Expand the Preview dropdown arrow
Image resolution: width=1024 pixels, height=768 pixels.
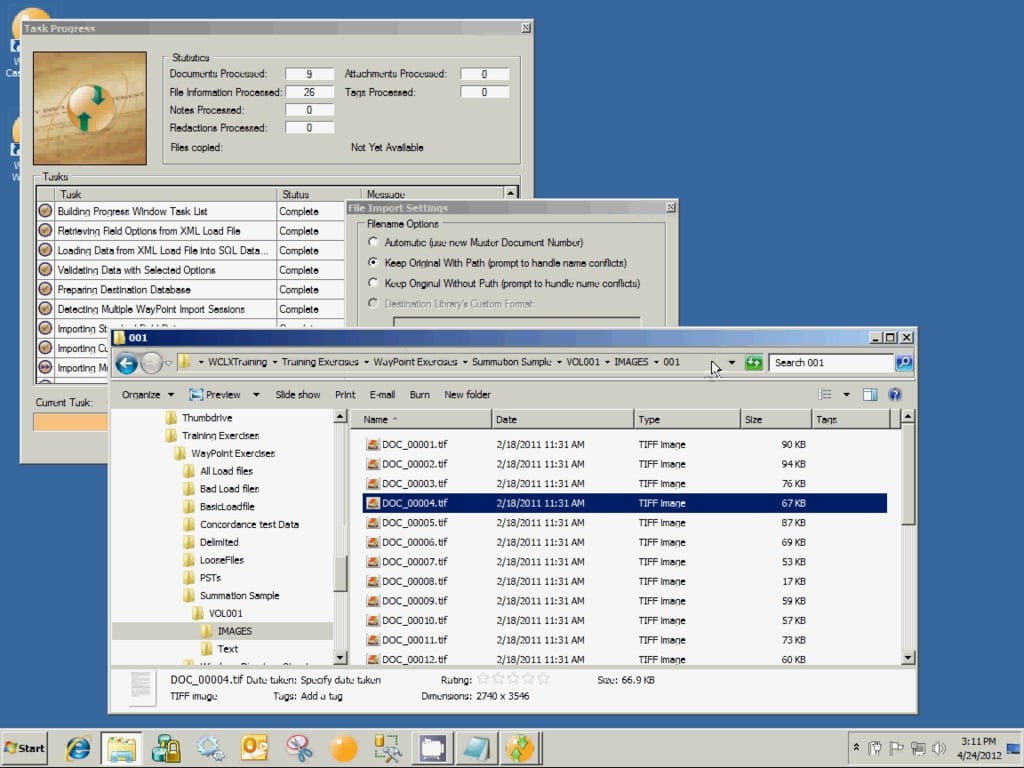pyautogui.click(x=256, y=395)
